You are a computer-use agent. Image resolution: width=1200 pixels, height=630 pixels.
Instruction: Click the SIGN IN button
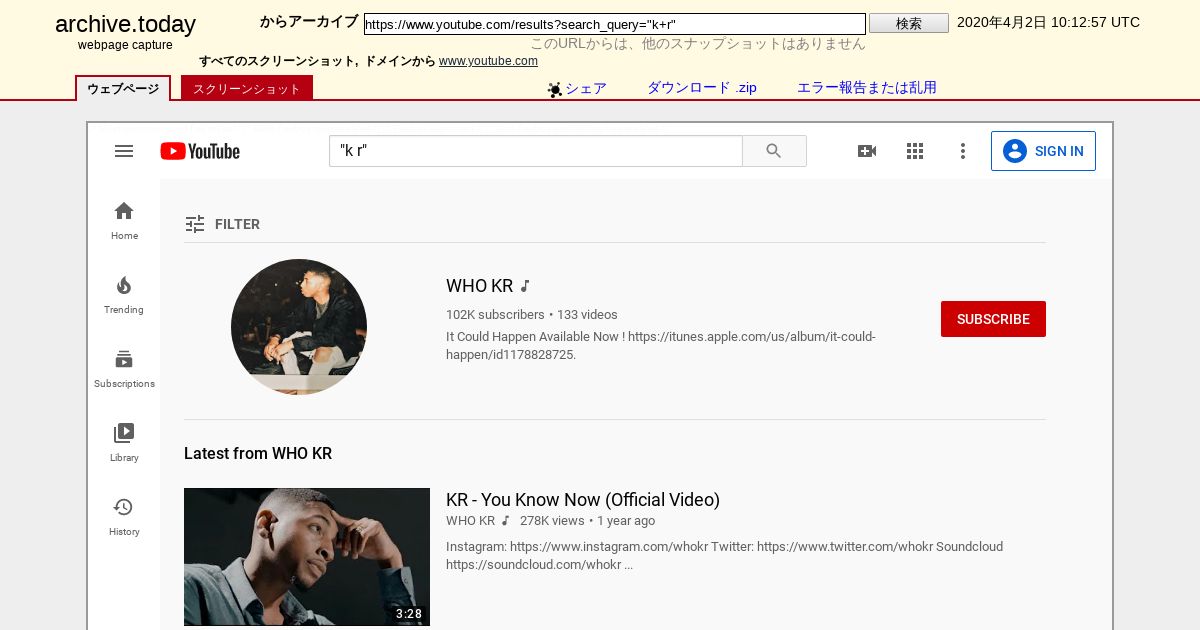(x=1043, y=151)
